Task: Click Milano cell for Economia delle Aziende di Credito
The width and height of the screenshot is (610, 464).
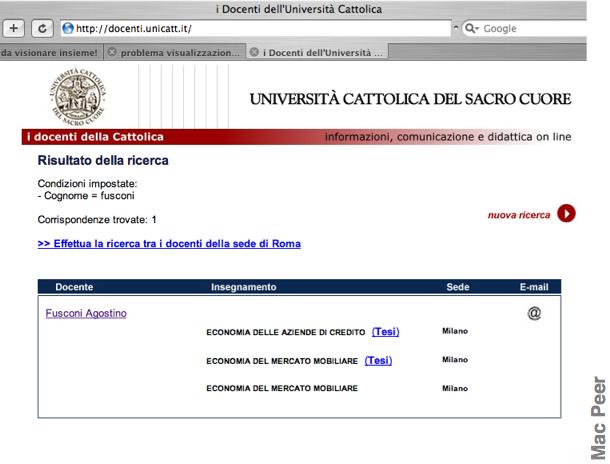Action: pos(455,331)
